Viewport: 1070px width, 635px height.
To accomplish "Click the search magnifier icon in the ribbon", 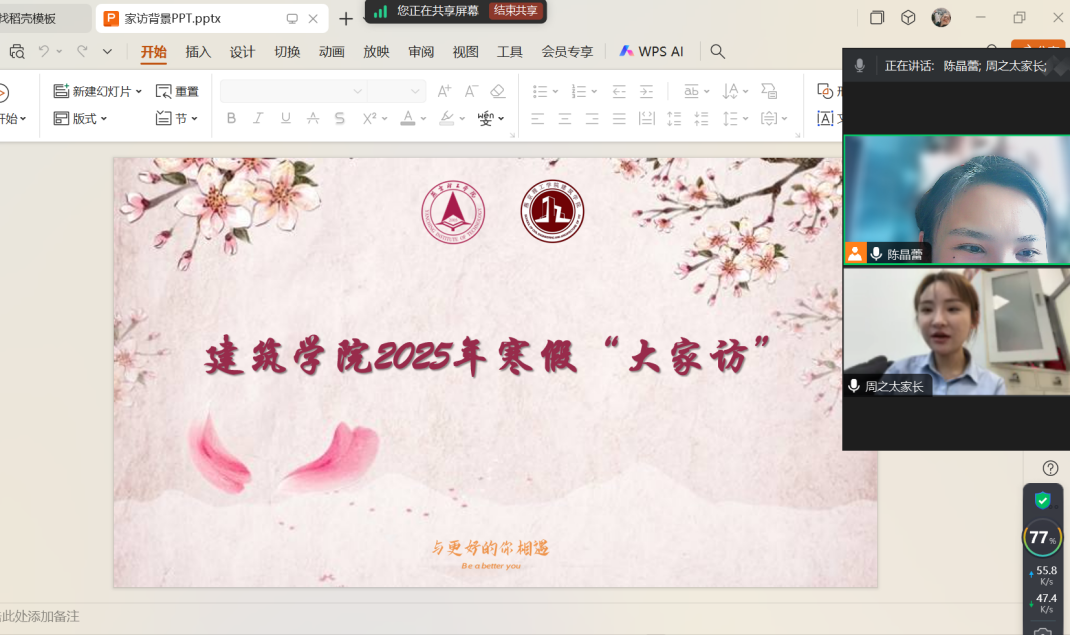I will coord(717,51).
